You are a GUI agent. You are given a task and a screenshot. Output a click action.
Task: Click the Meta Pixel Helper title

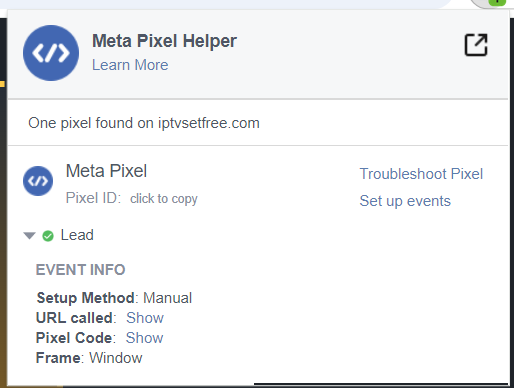click(164, 41)
